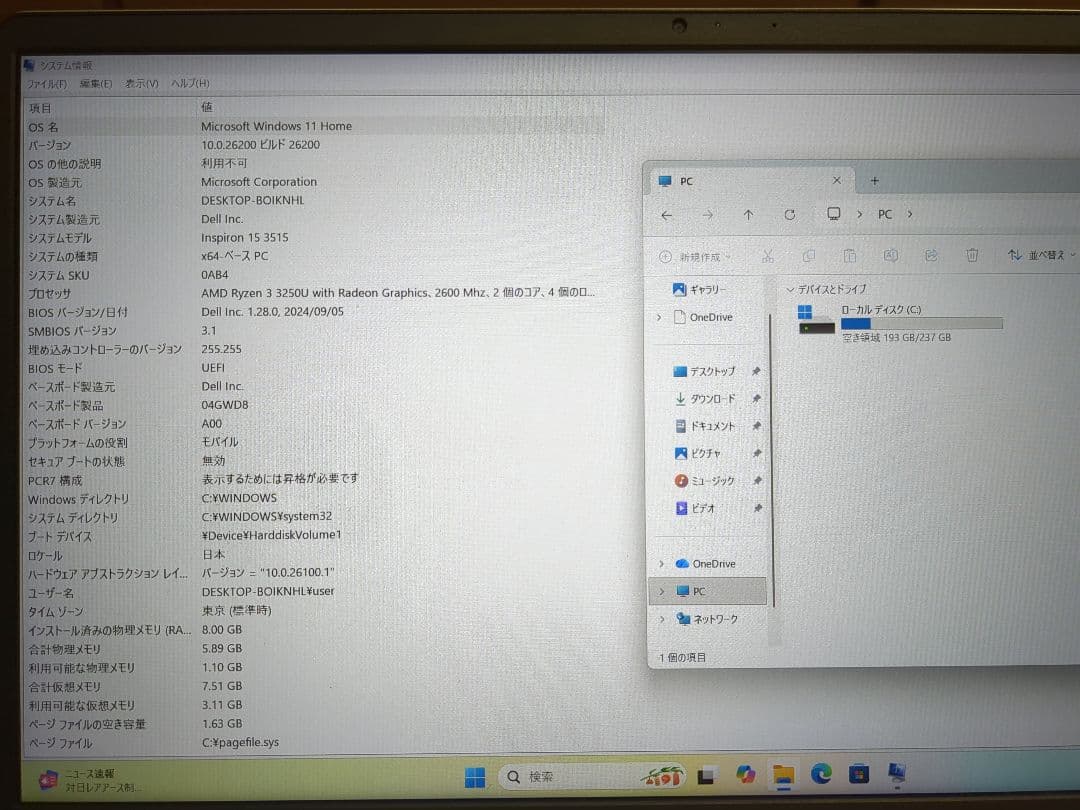This screenshot has width=1080, height=810.
Task: Click the Delete trash icon in Explorer
Action: [972, 256]
